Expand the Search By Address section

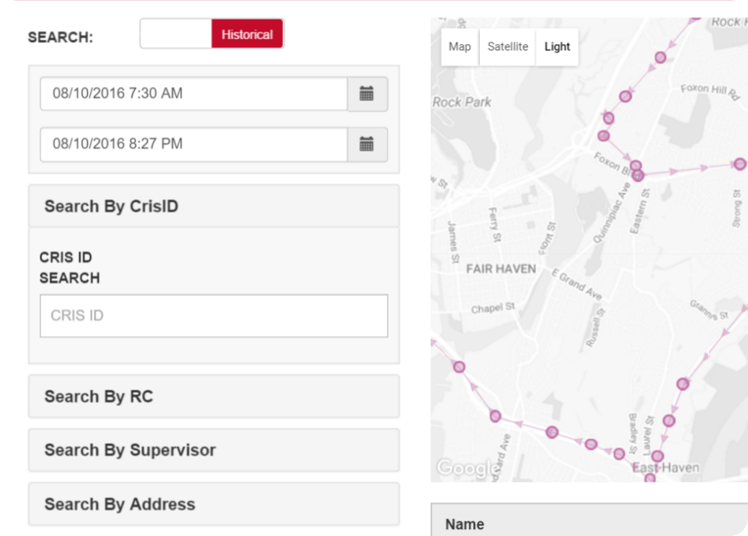(214, 504)
